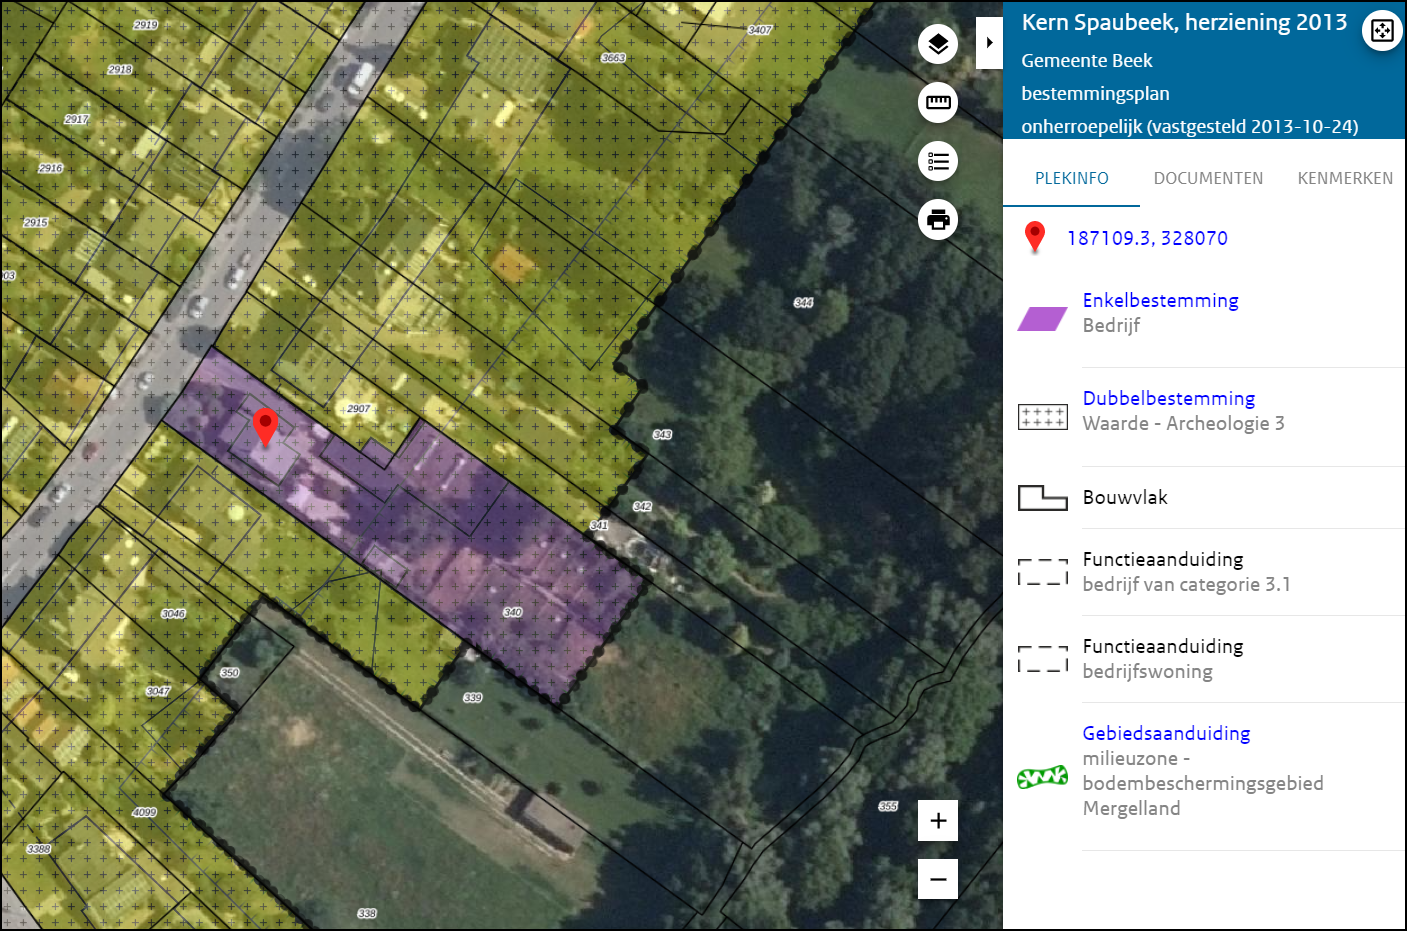Activate the measure ruler tool

pyautogui.click(x=938, y=102)
